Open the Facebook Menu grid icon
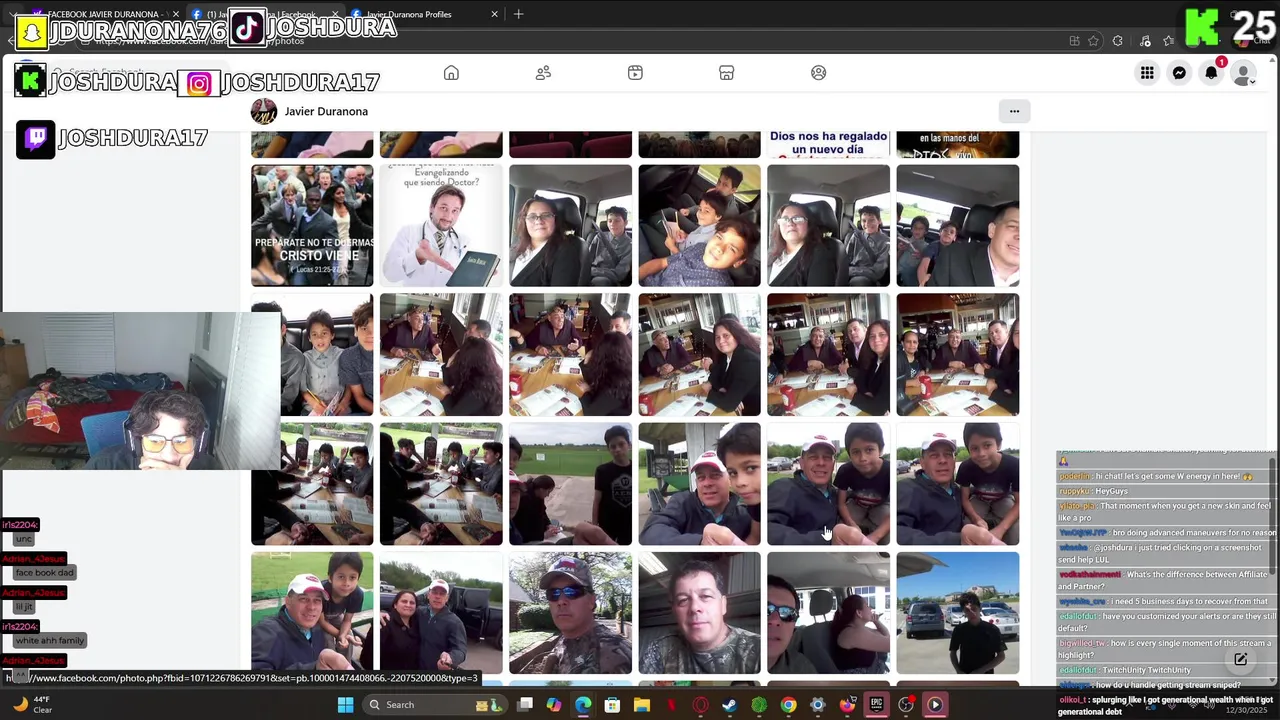 (x=1147, y=73)
